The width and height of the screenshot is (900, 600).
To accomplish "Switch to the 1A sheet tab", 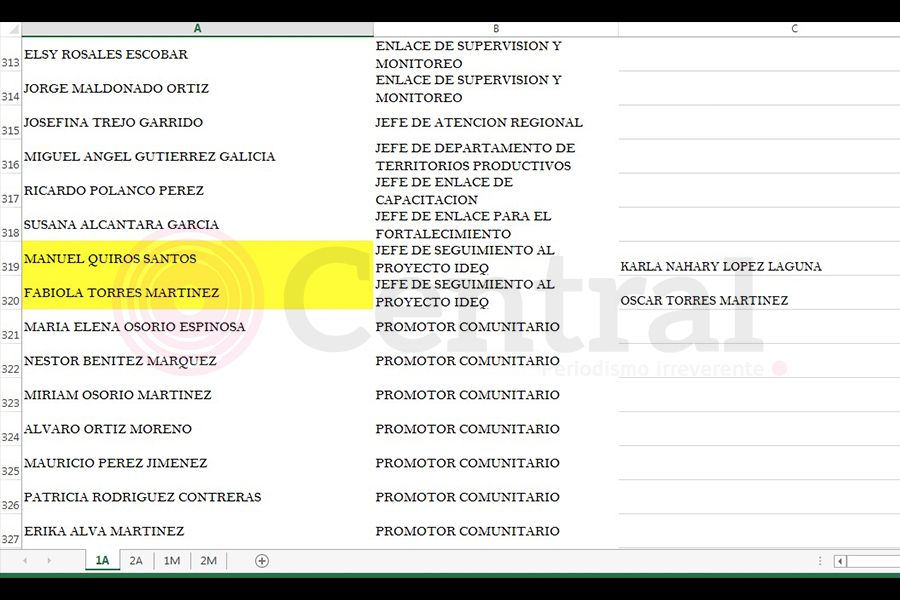I will (102, 560).
